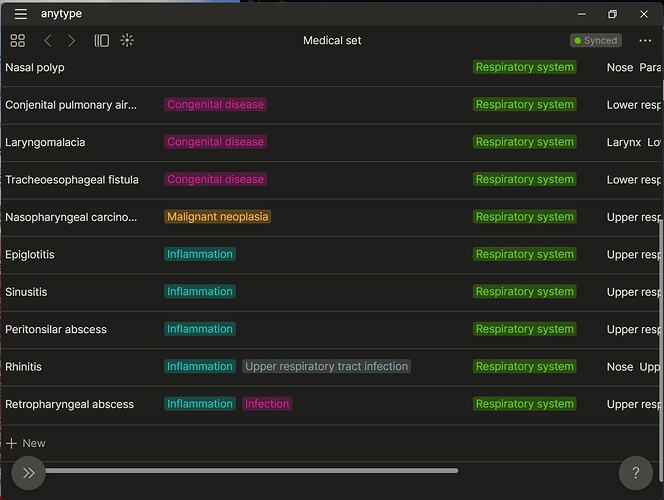
Task: Click the Infection tag on Retropharyngeal abscess
Action: (x=267, y=404)
